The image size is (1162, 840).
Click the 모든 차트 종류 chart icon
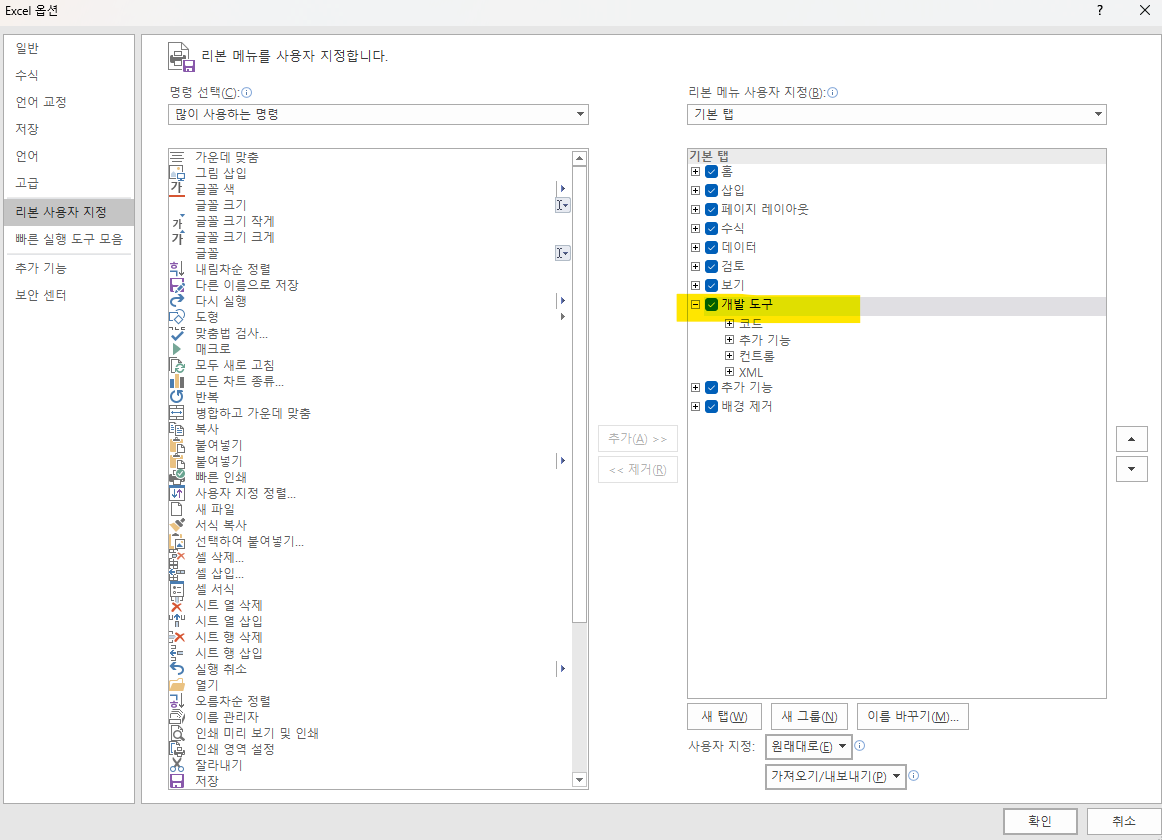(x=176, y=381)
